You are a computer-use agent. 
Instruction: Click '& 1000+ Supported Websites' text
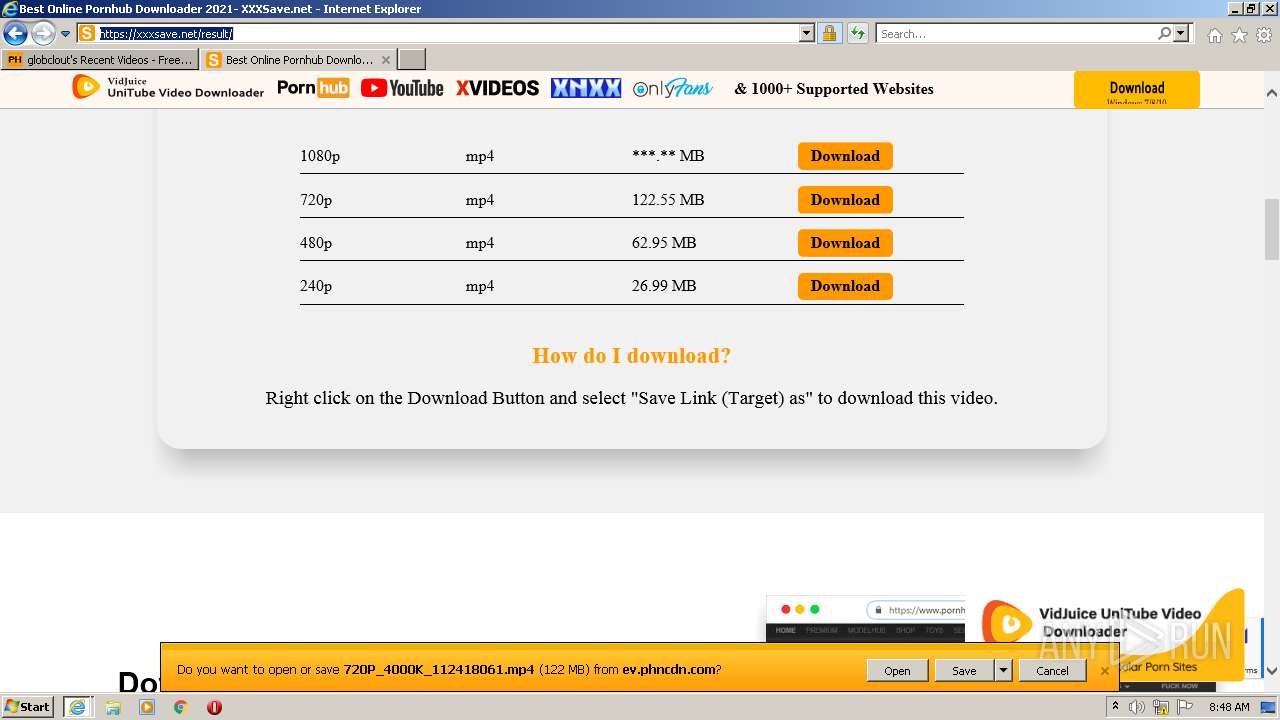coord(833,89)
